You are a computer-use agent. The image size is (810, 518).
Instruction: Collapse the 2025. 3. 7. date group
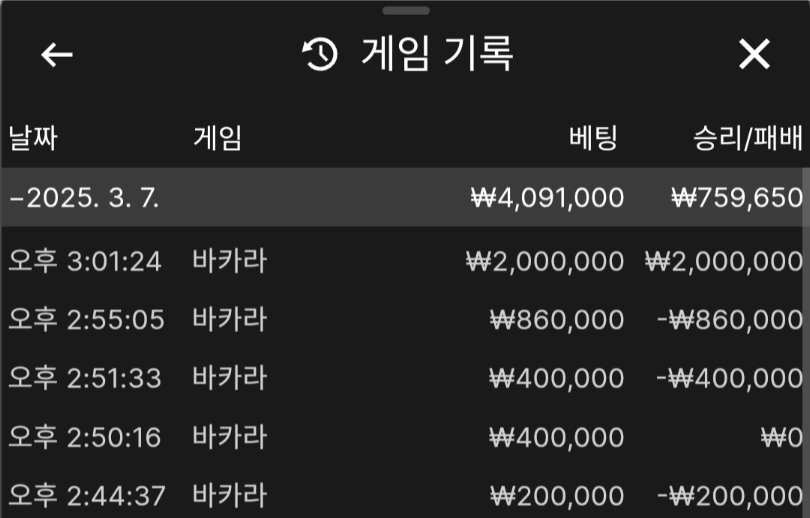(84, 197)
